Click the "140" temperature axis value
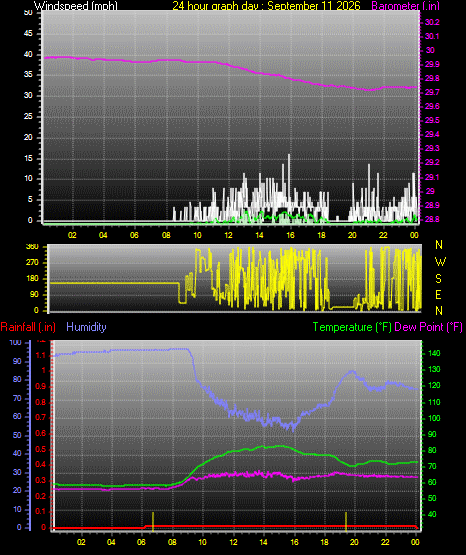Viewport: 466px width, 555px height. click(434, 353)
